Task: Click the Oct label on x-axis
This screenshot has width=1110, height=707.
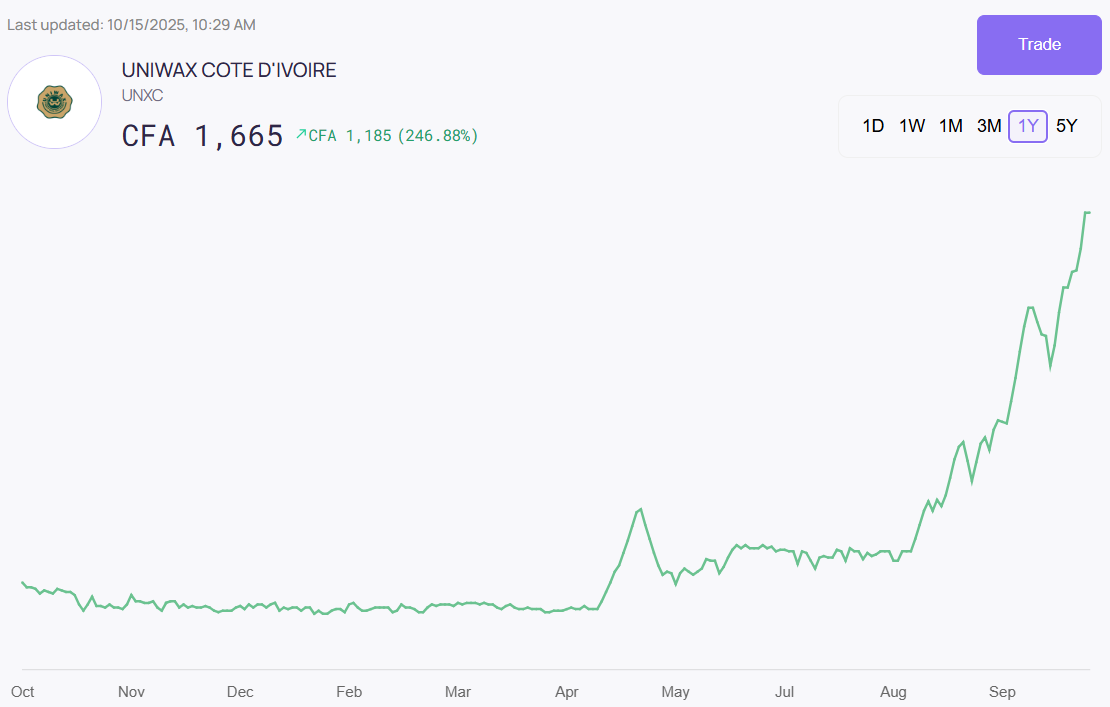Action: (22, 692)
